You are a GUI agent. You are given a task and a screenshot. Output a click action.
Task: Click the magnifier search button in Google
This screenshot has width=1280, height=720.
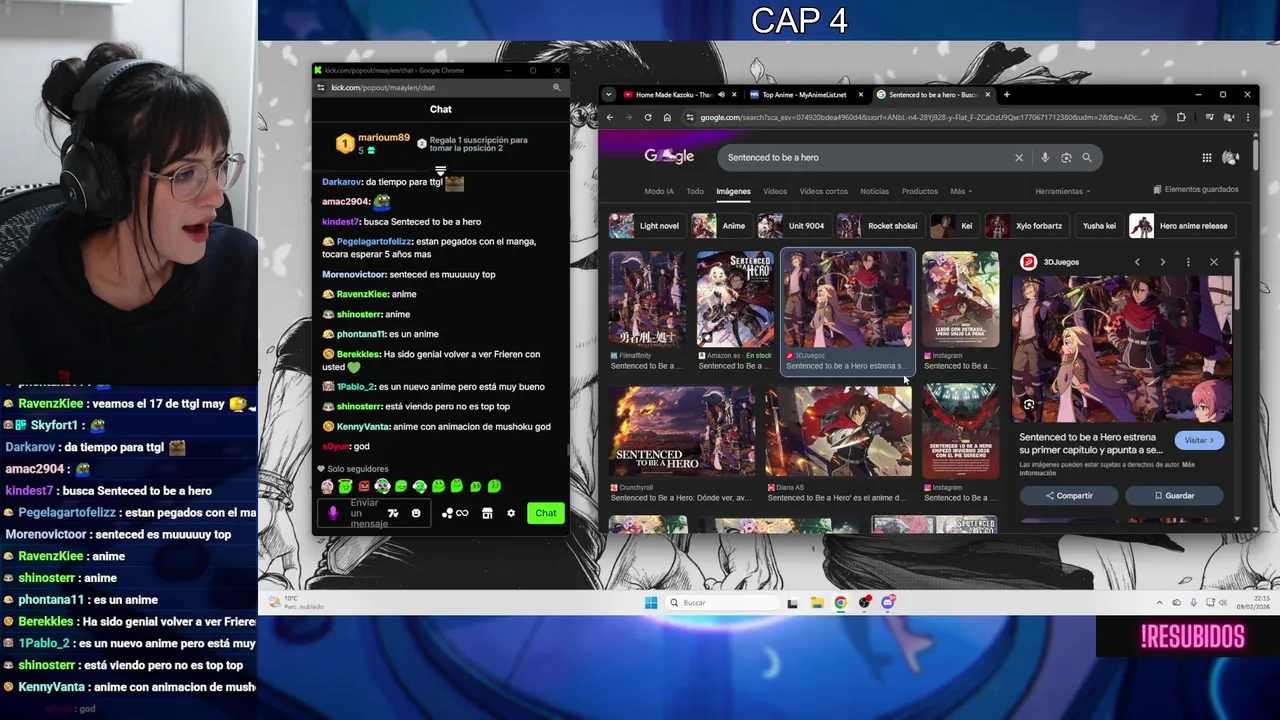tap(1087, 157)
